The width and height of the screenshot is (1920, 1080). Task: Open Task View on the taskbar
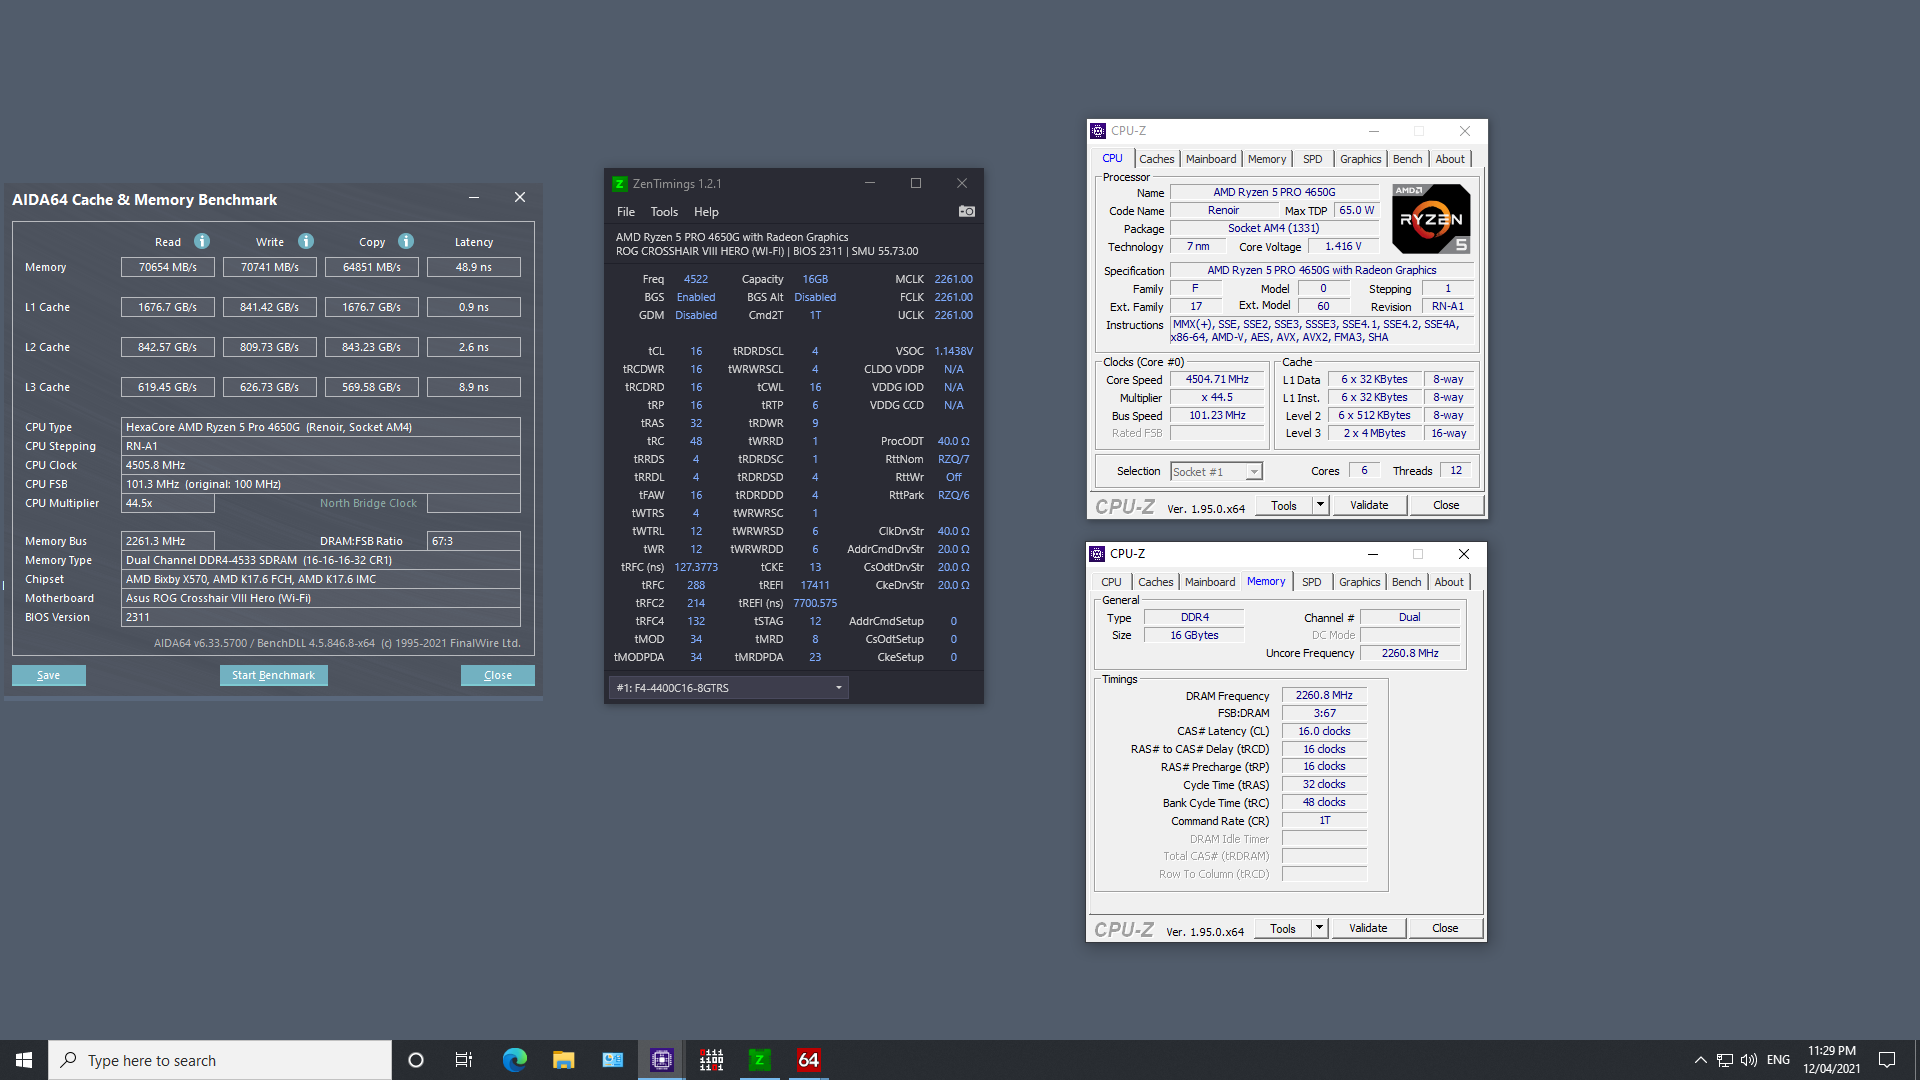click(464, 1060)
